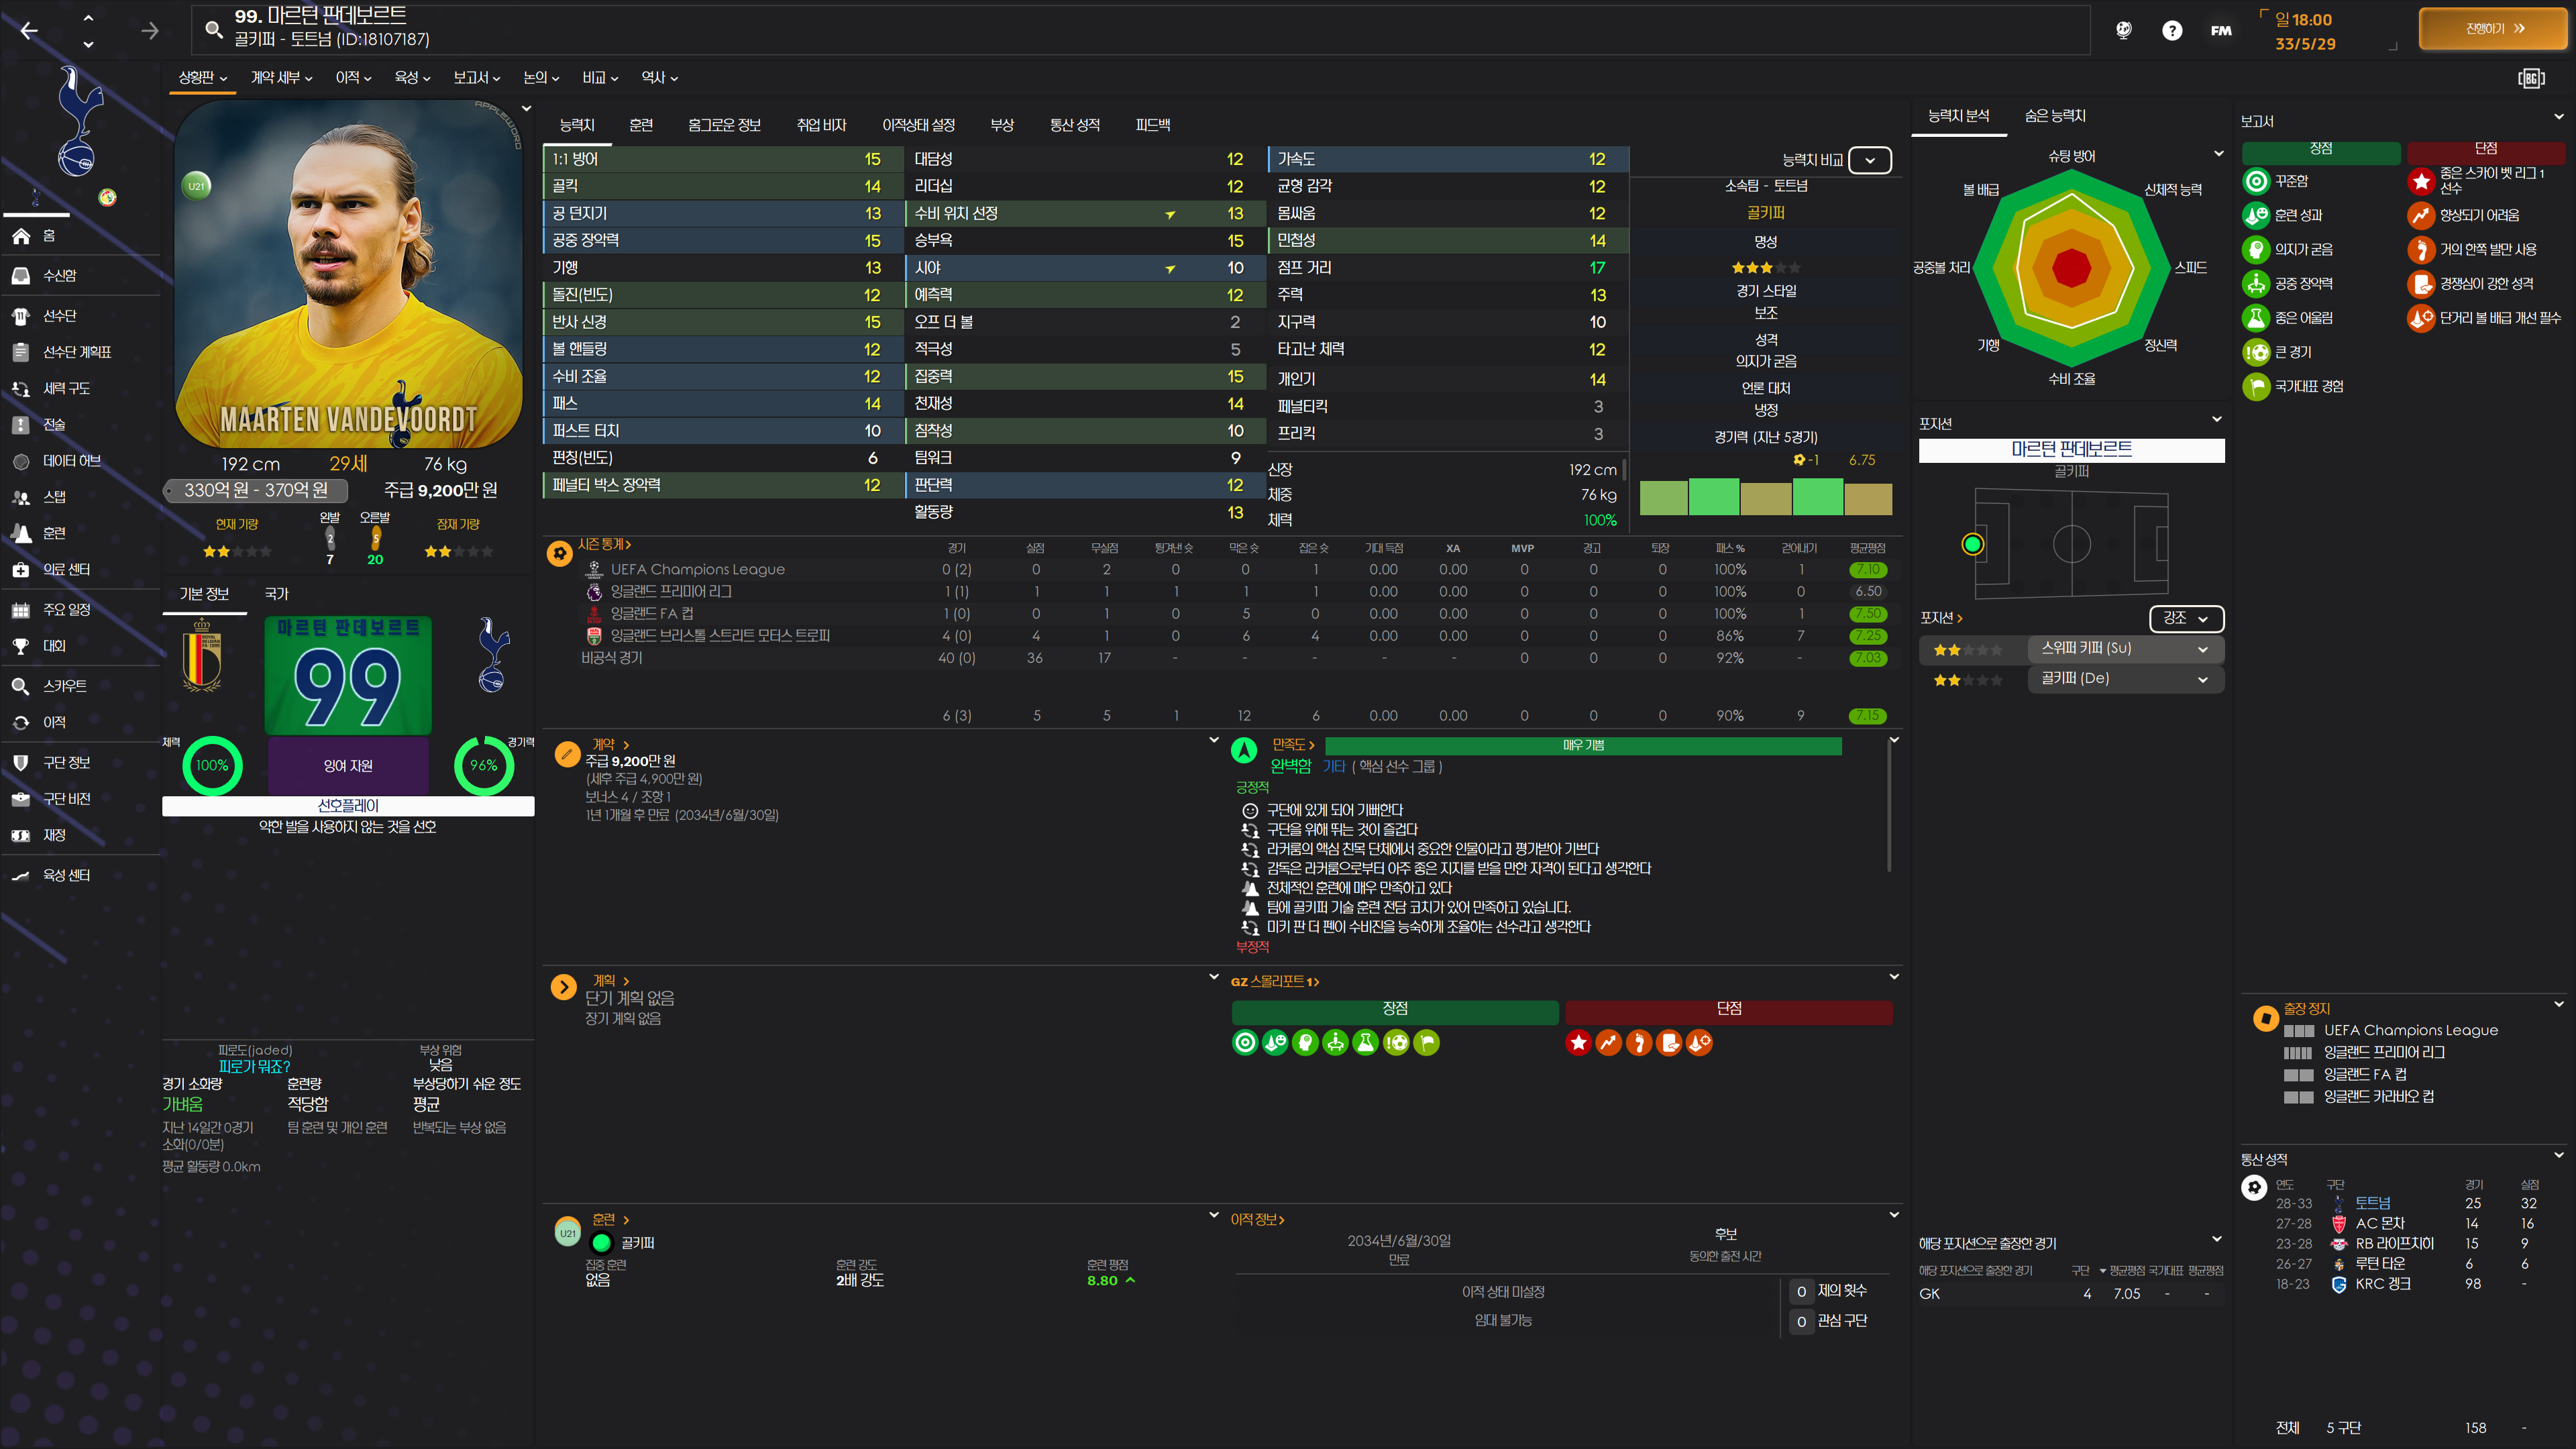Click the back arrow navigation icon
This screenshot has height=1449, width=2576.
[29, 31]
